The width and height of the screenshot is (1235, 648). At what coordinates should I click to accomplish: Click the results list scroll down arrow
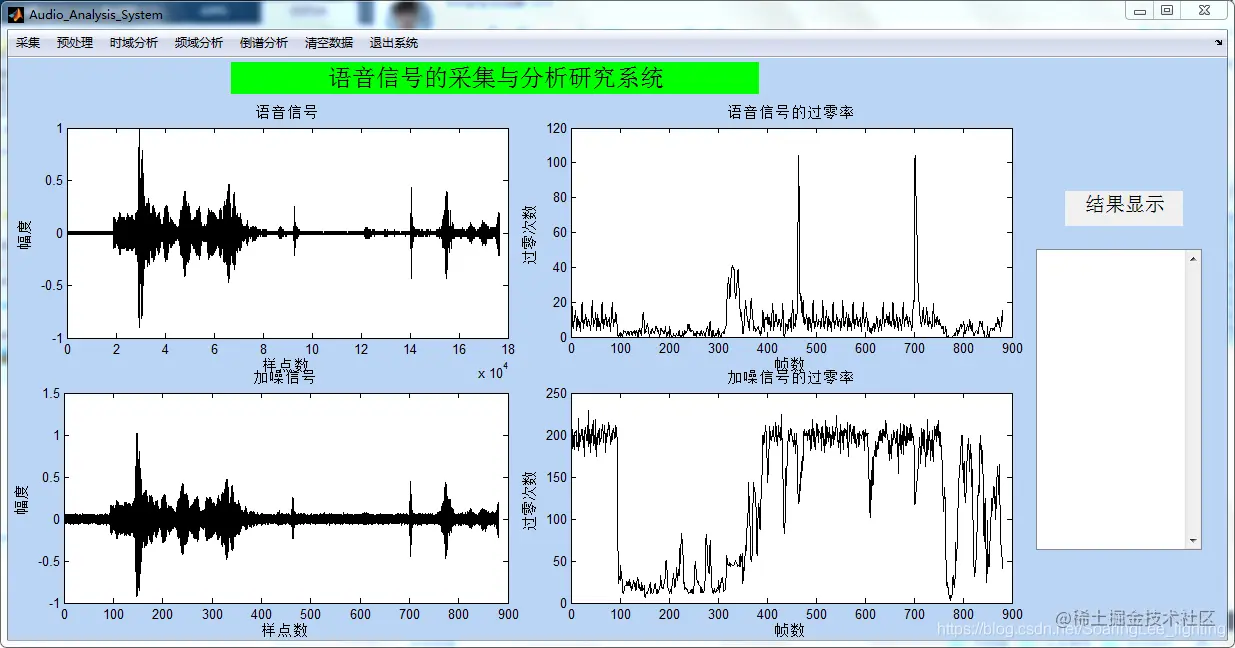1193,540
